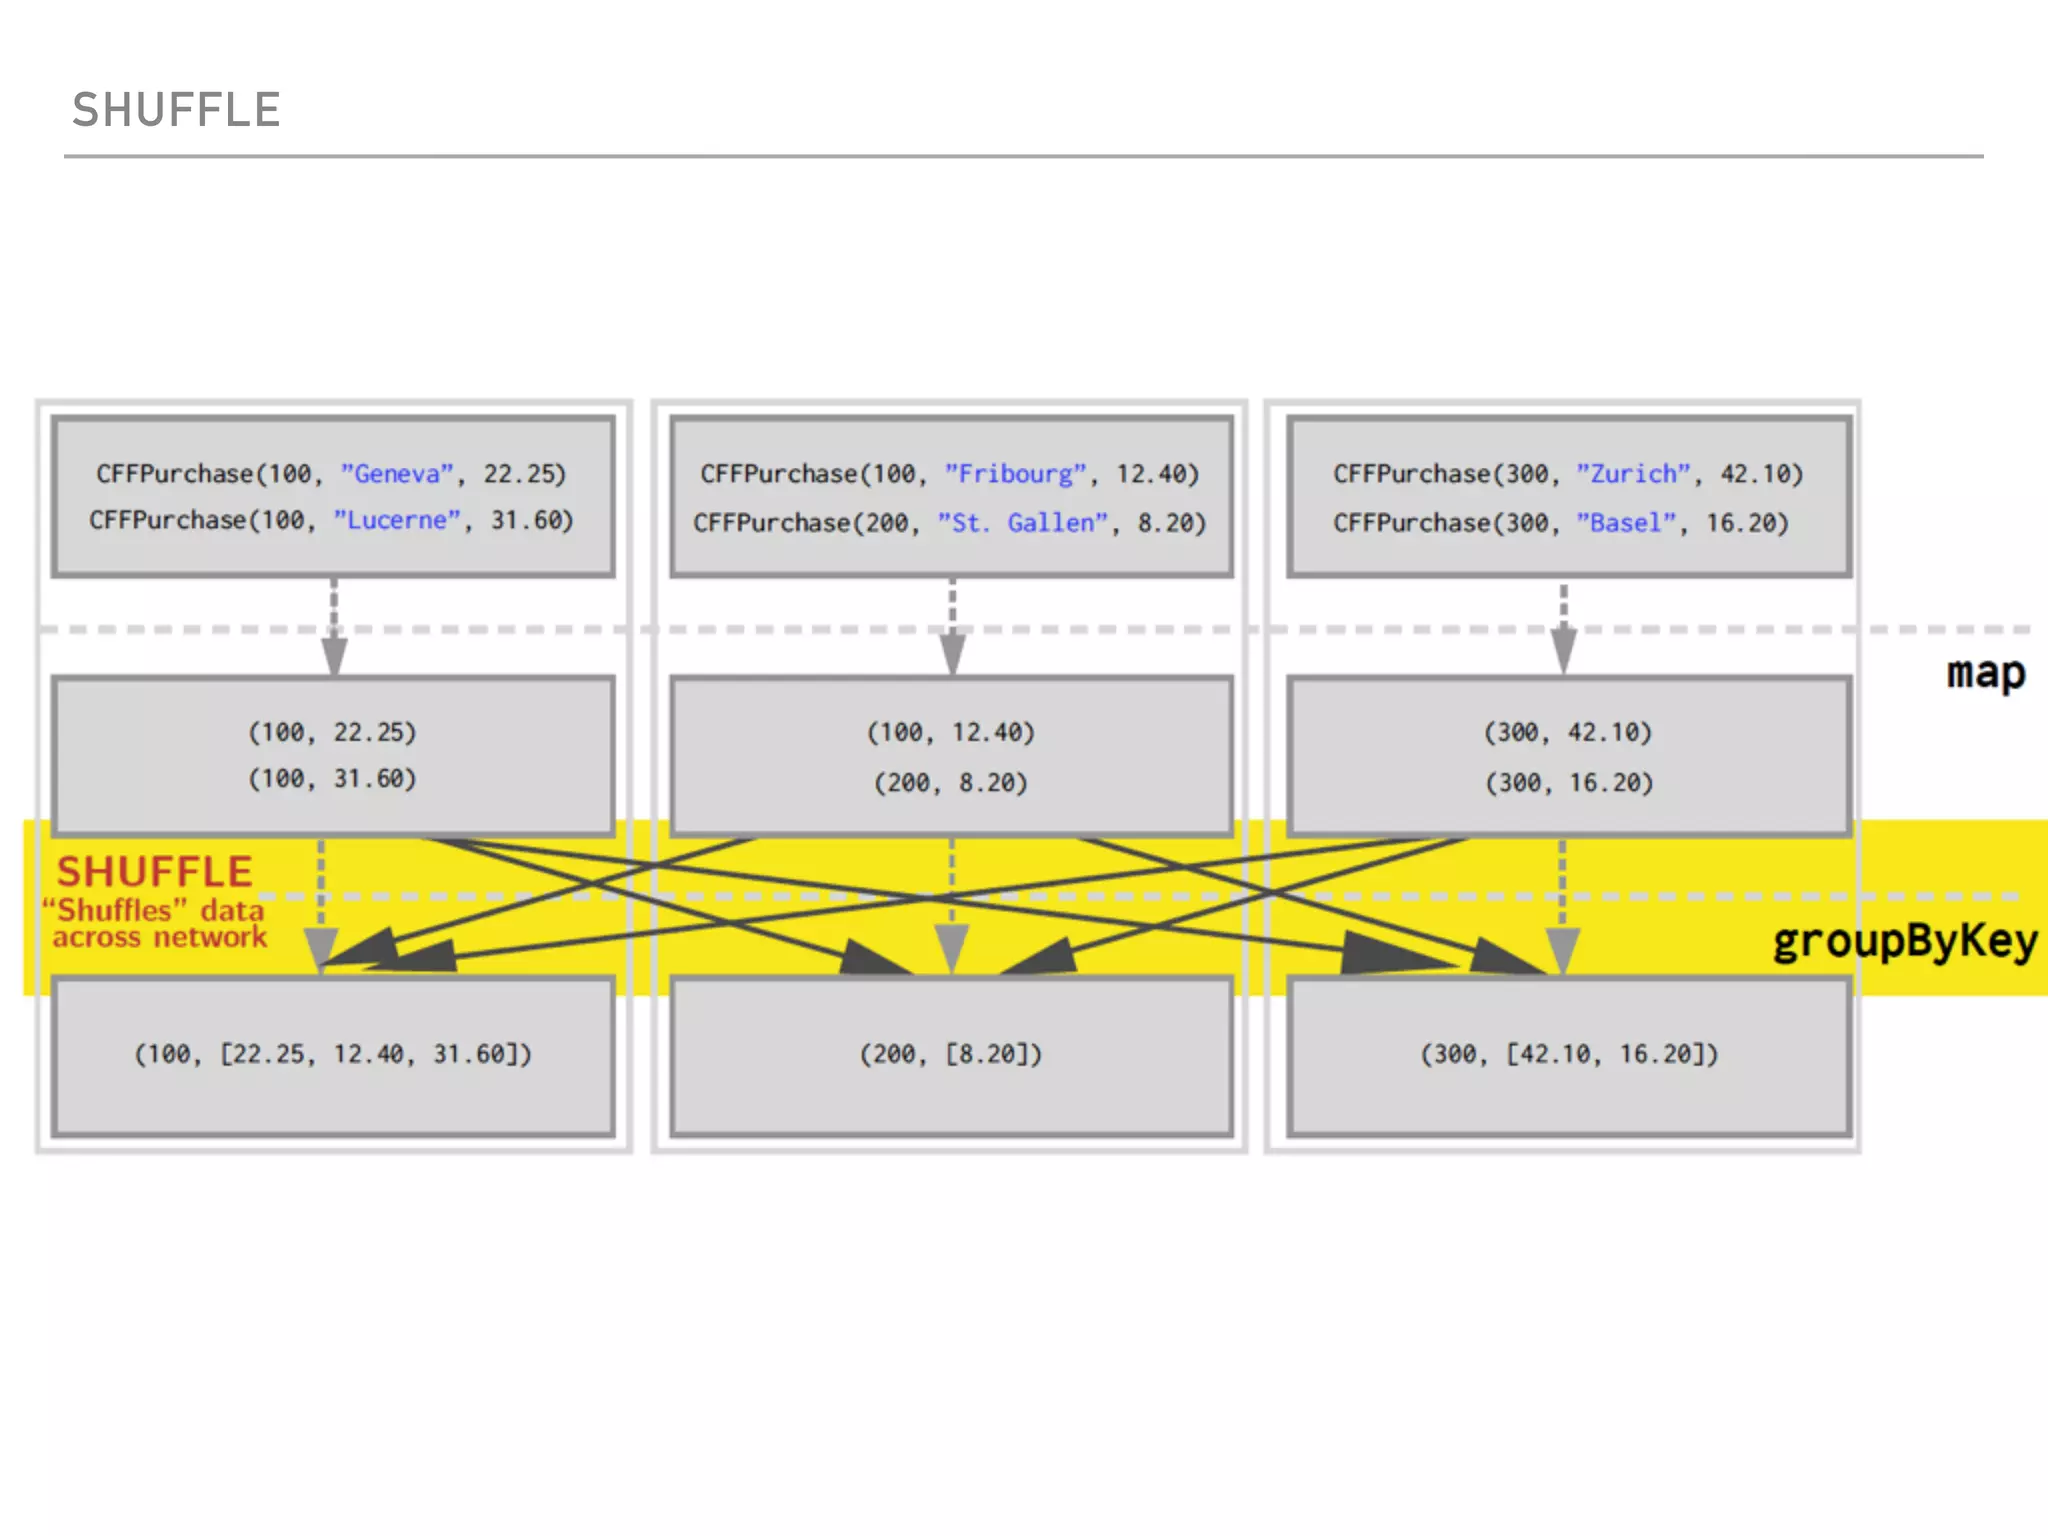Click the Basel purchase record
This screenshot has width=2048, height=1536.
(x=1560, y=522)
